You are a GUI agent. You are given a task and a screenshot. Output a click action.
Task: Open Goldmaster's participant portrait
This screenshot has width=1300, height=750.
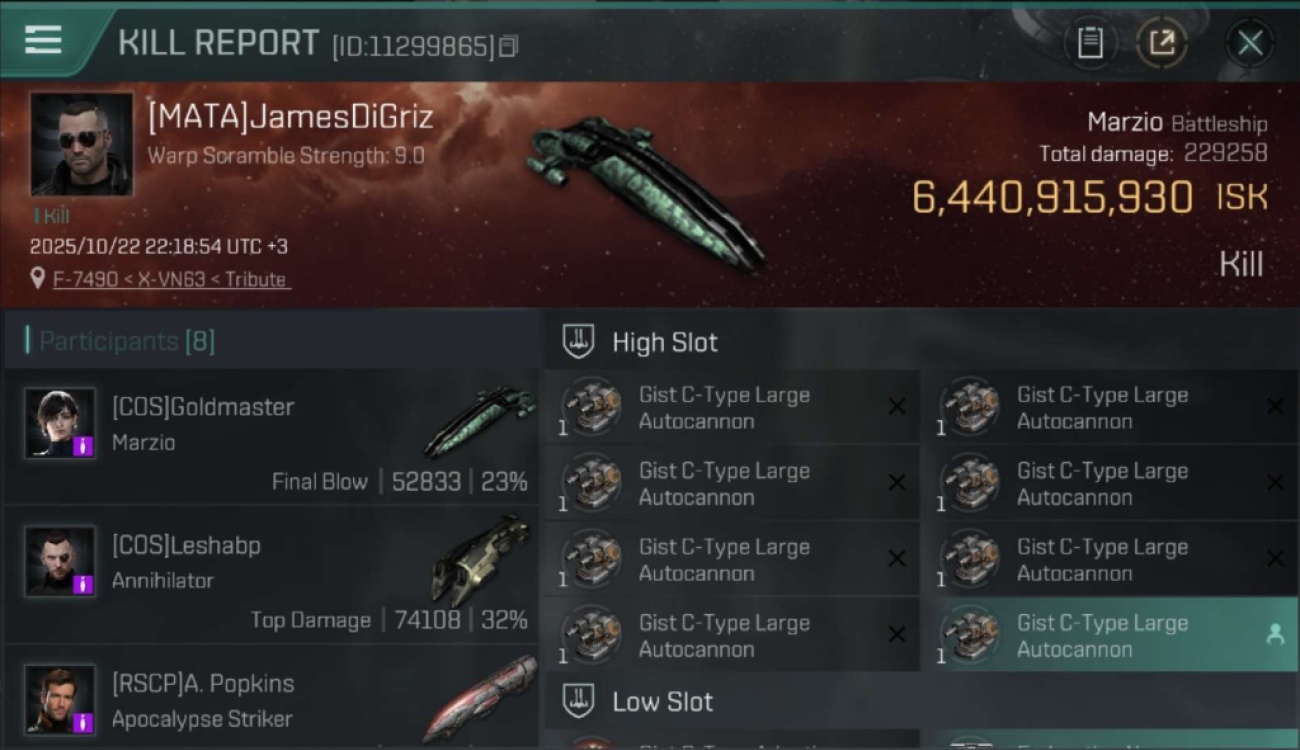pyautogui.click(x=60, y=423)
